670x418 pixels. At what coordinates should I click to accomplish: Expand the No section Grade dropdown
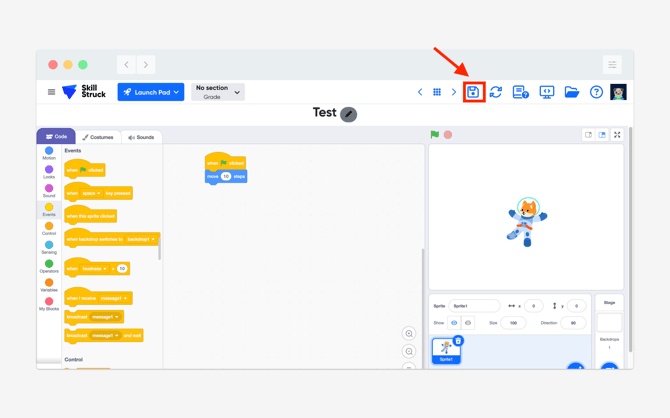(x=218, y=92)
